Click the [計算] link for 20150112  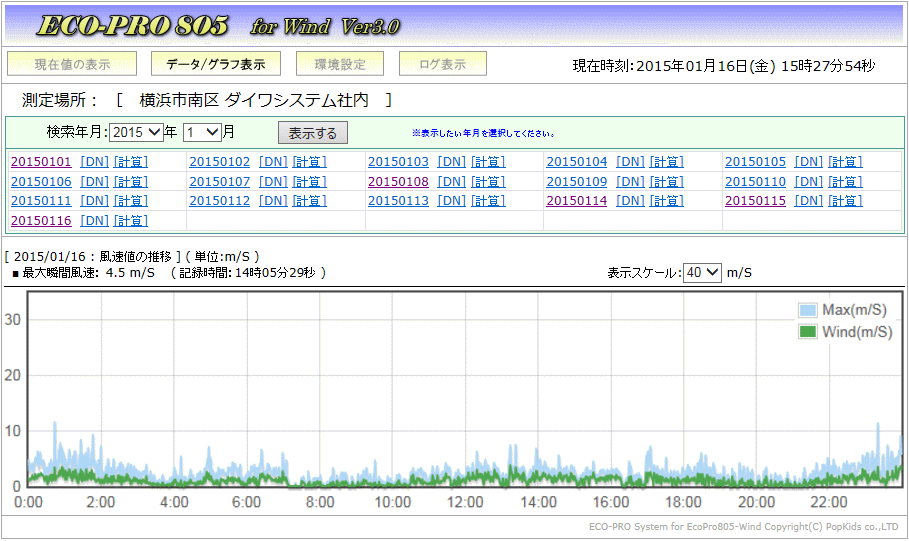[x=309, y=201]
